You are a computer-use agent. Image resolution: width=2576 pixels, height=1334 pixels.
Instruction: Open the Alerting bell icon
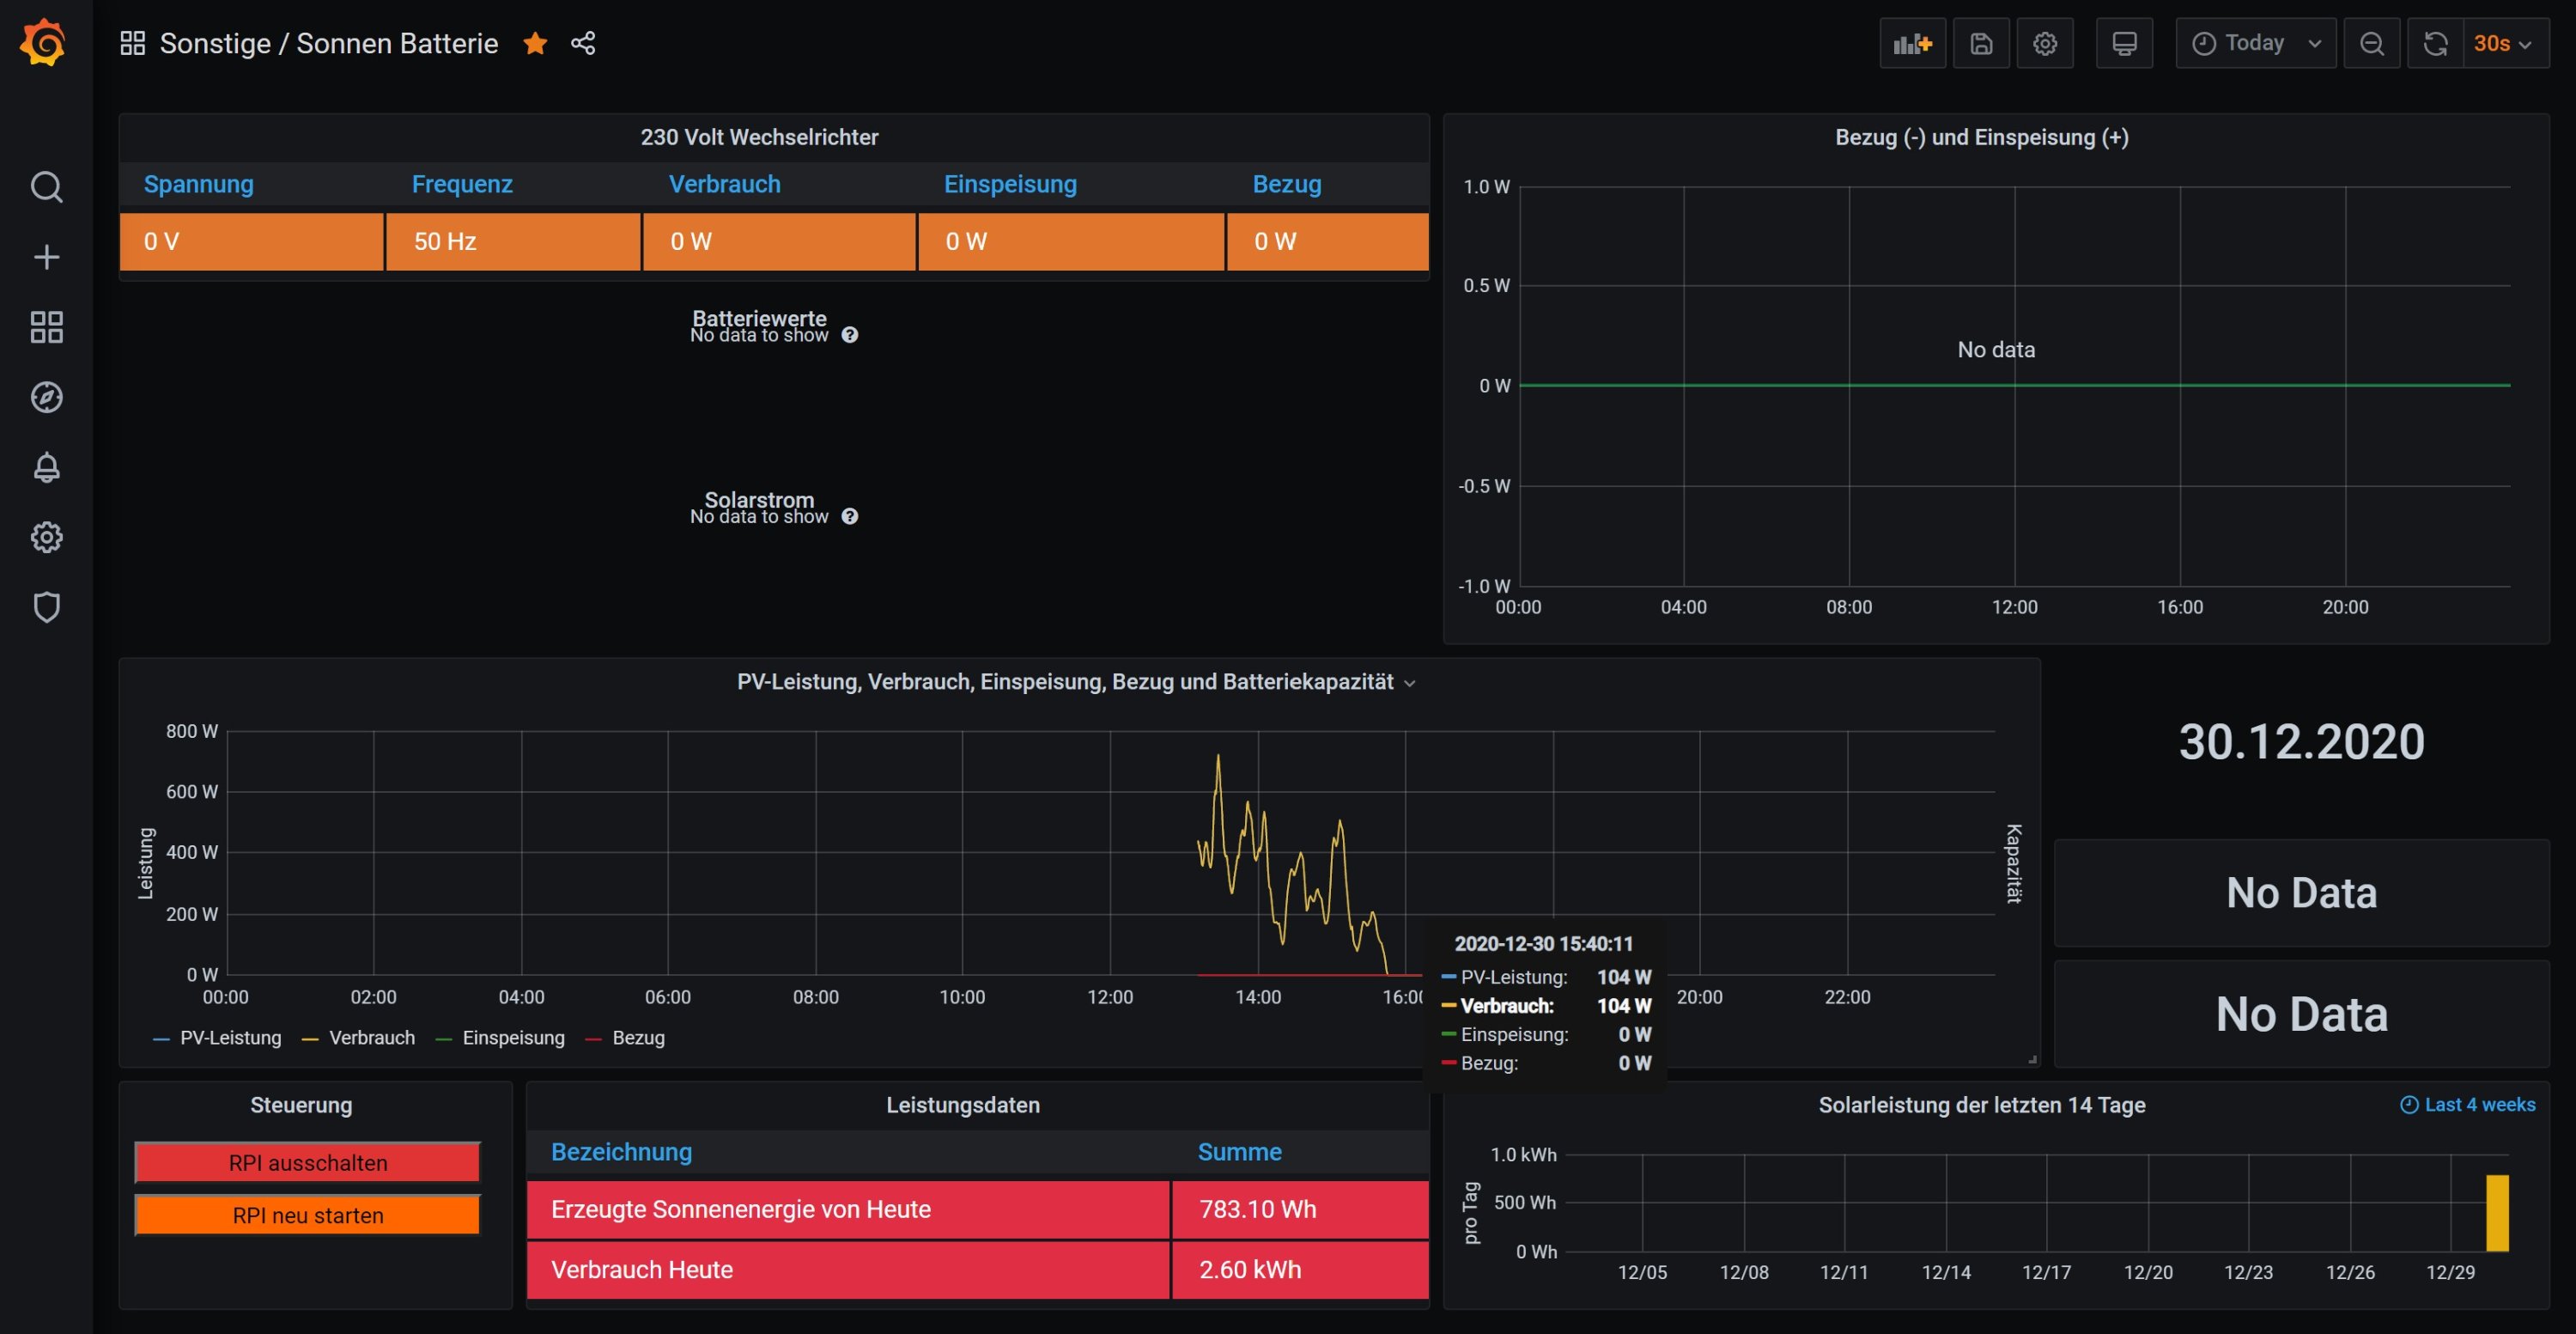point(46,467)
